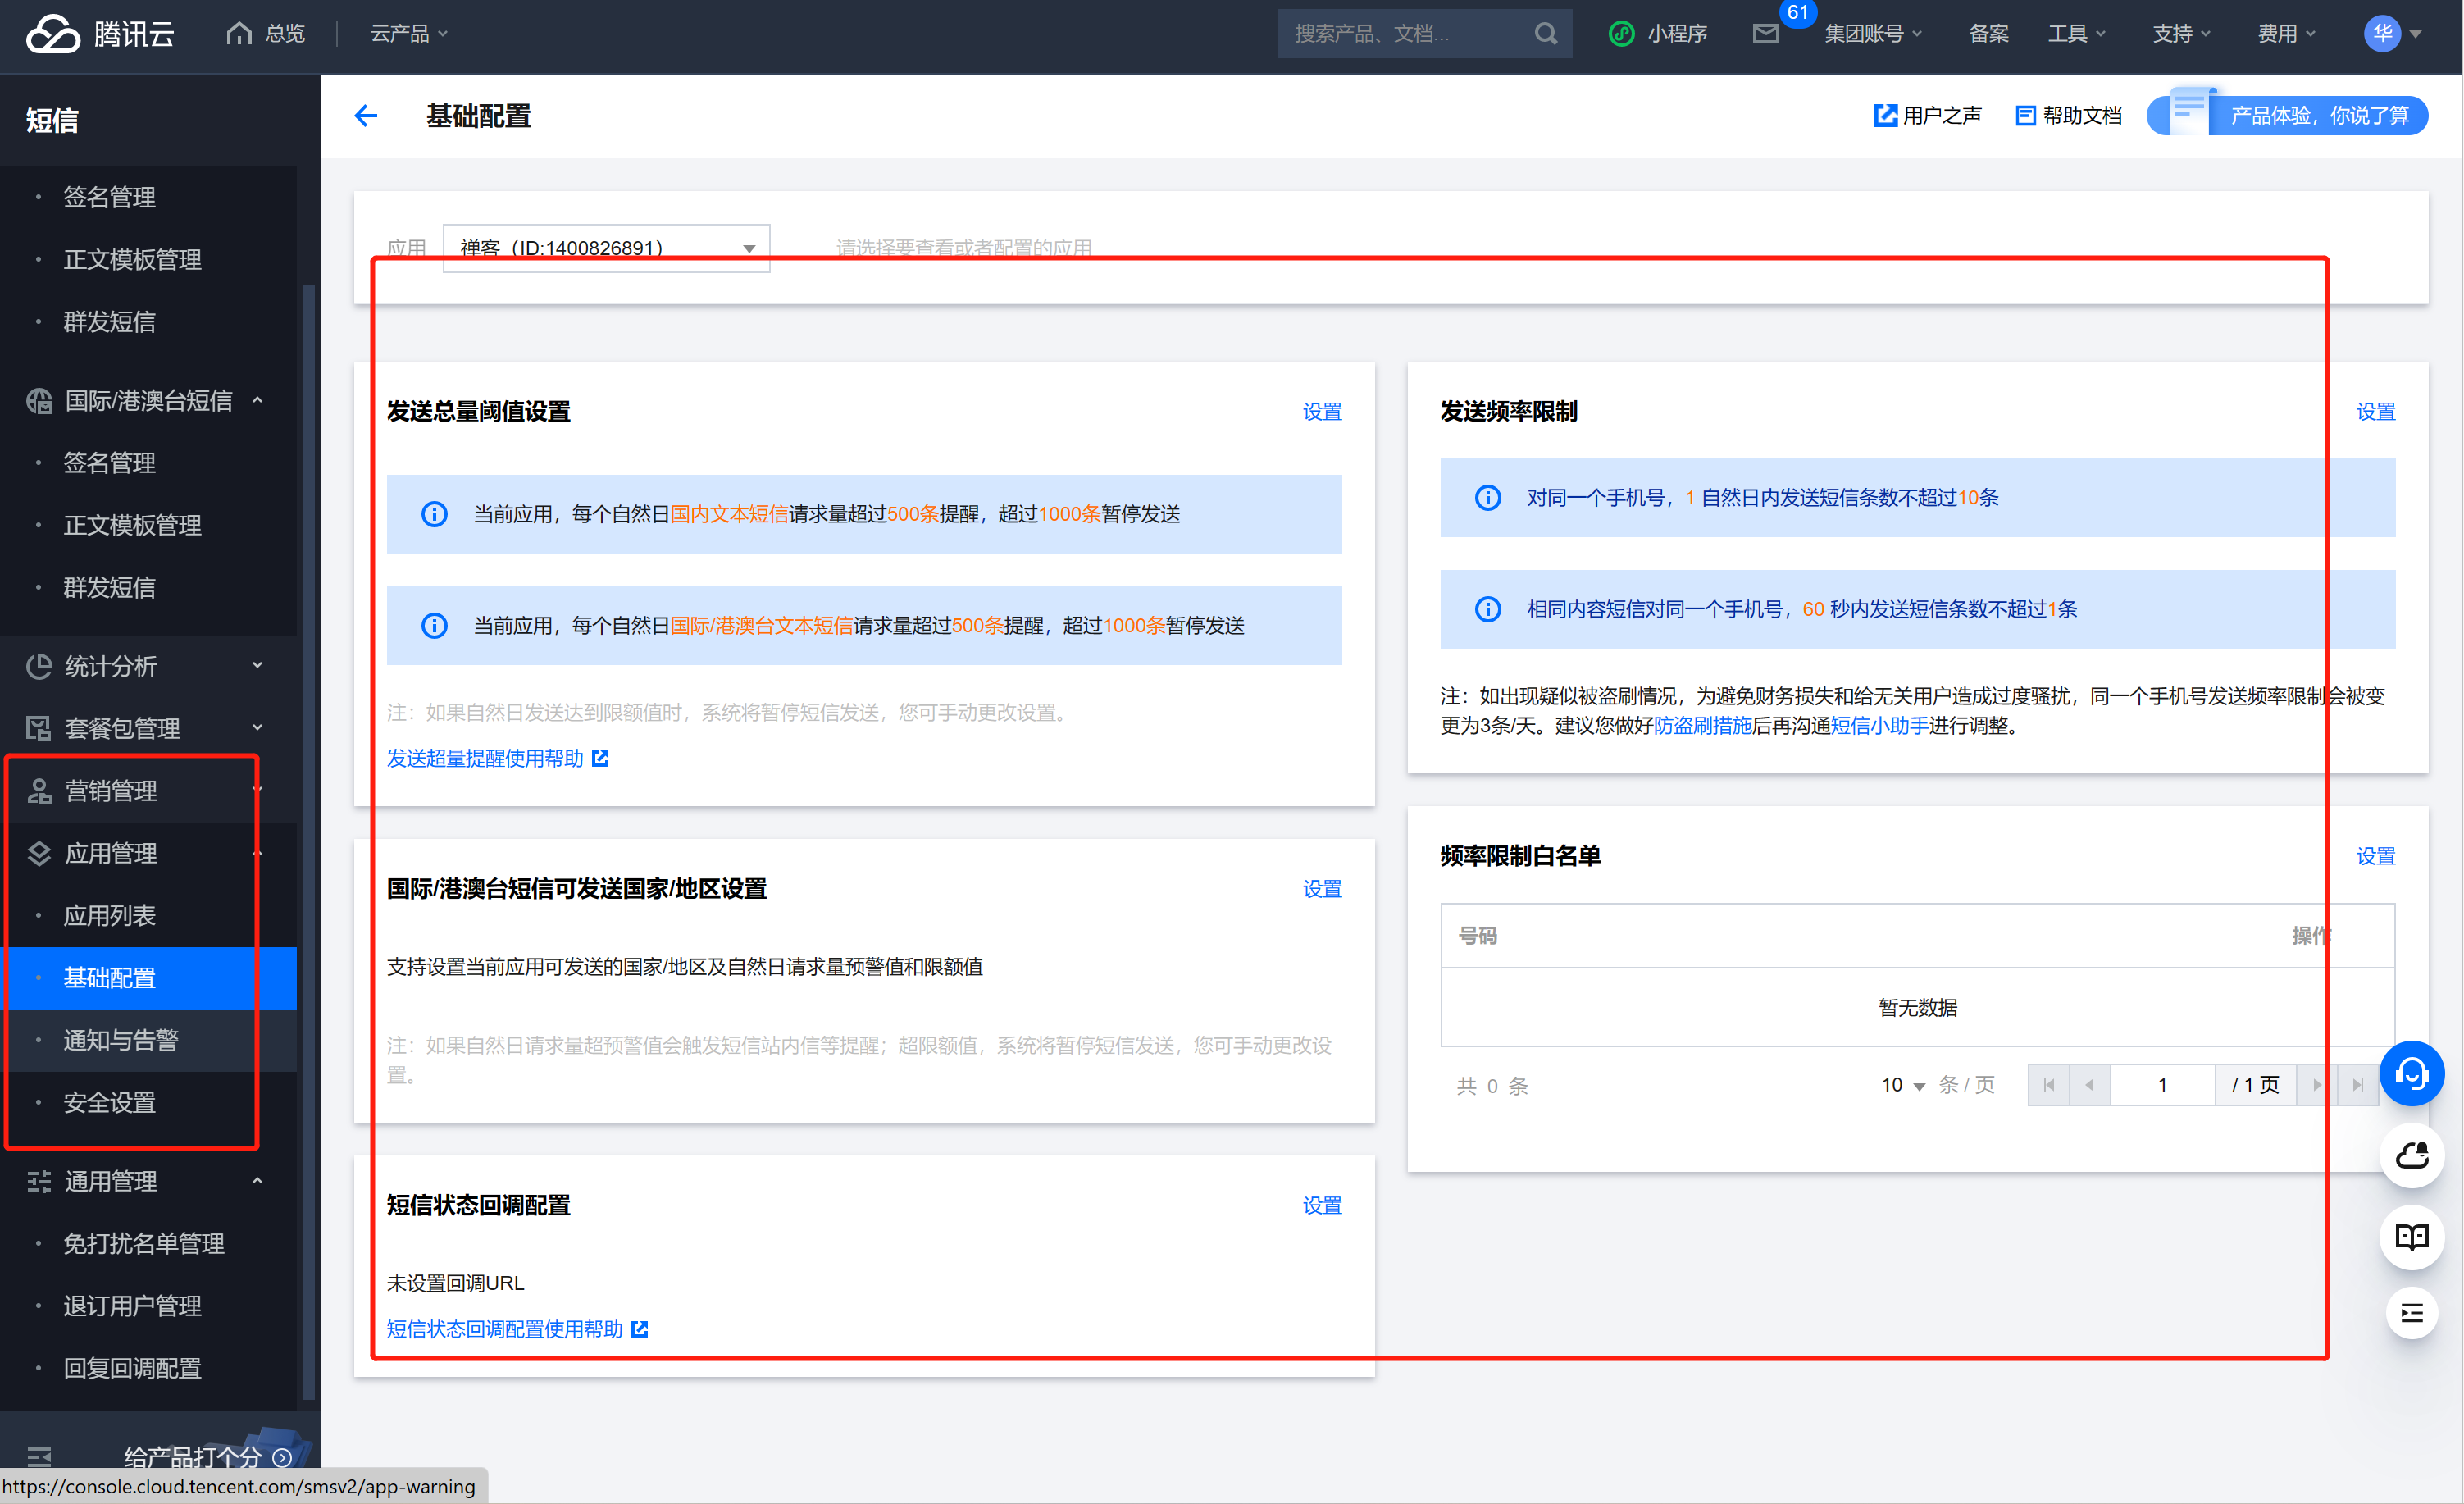Click 设置 for 短信状态回调配置
The image size is (2464, 1504).
[1321, 1206]
